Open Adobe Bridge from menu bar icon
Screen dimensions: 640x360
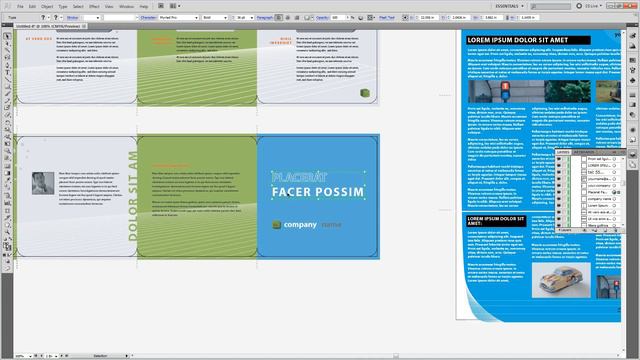[161, 6]
